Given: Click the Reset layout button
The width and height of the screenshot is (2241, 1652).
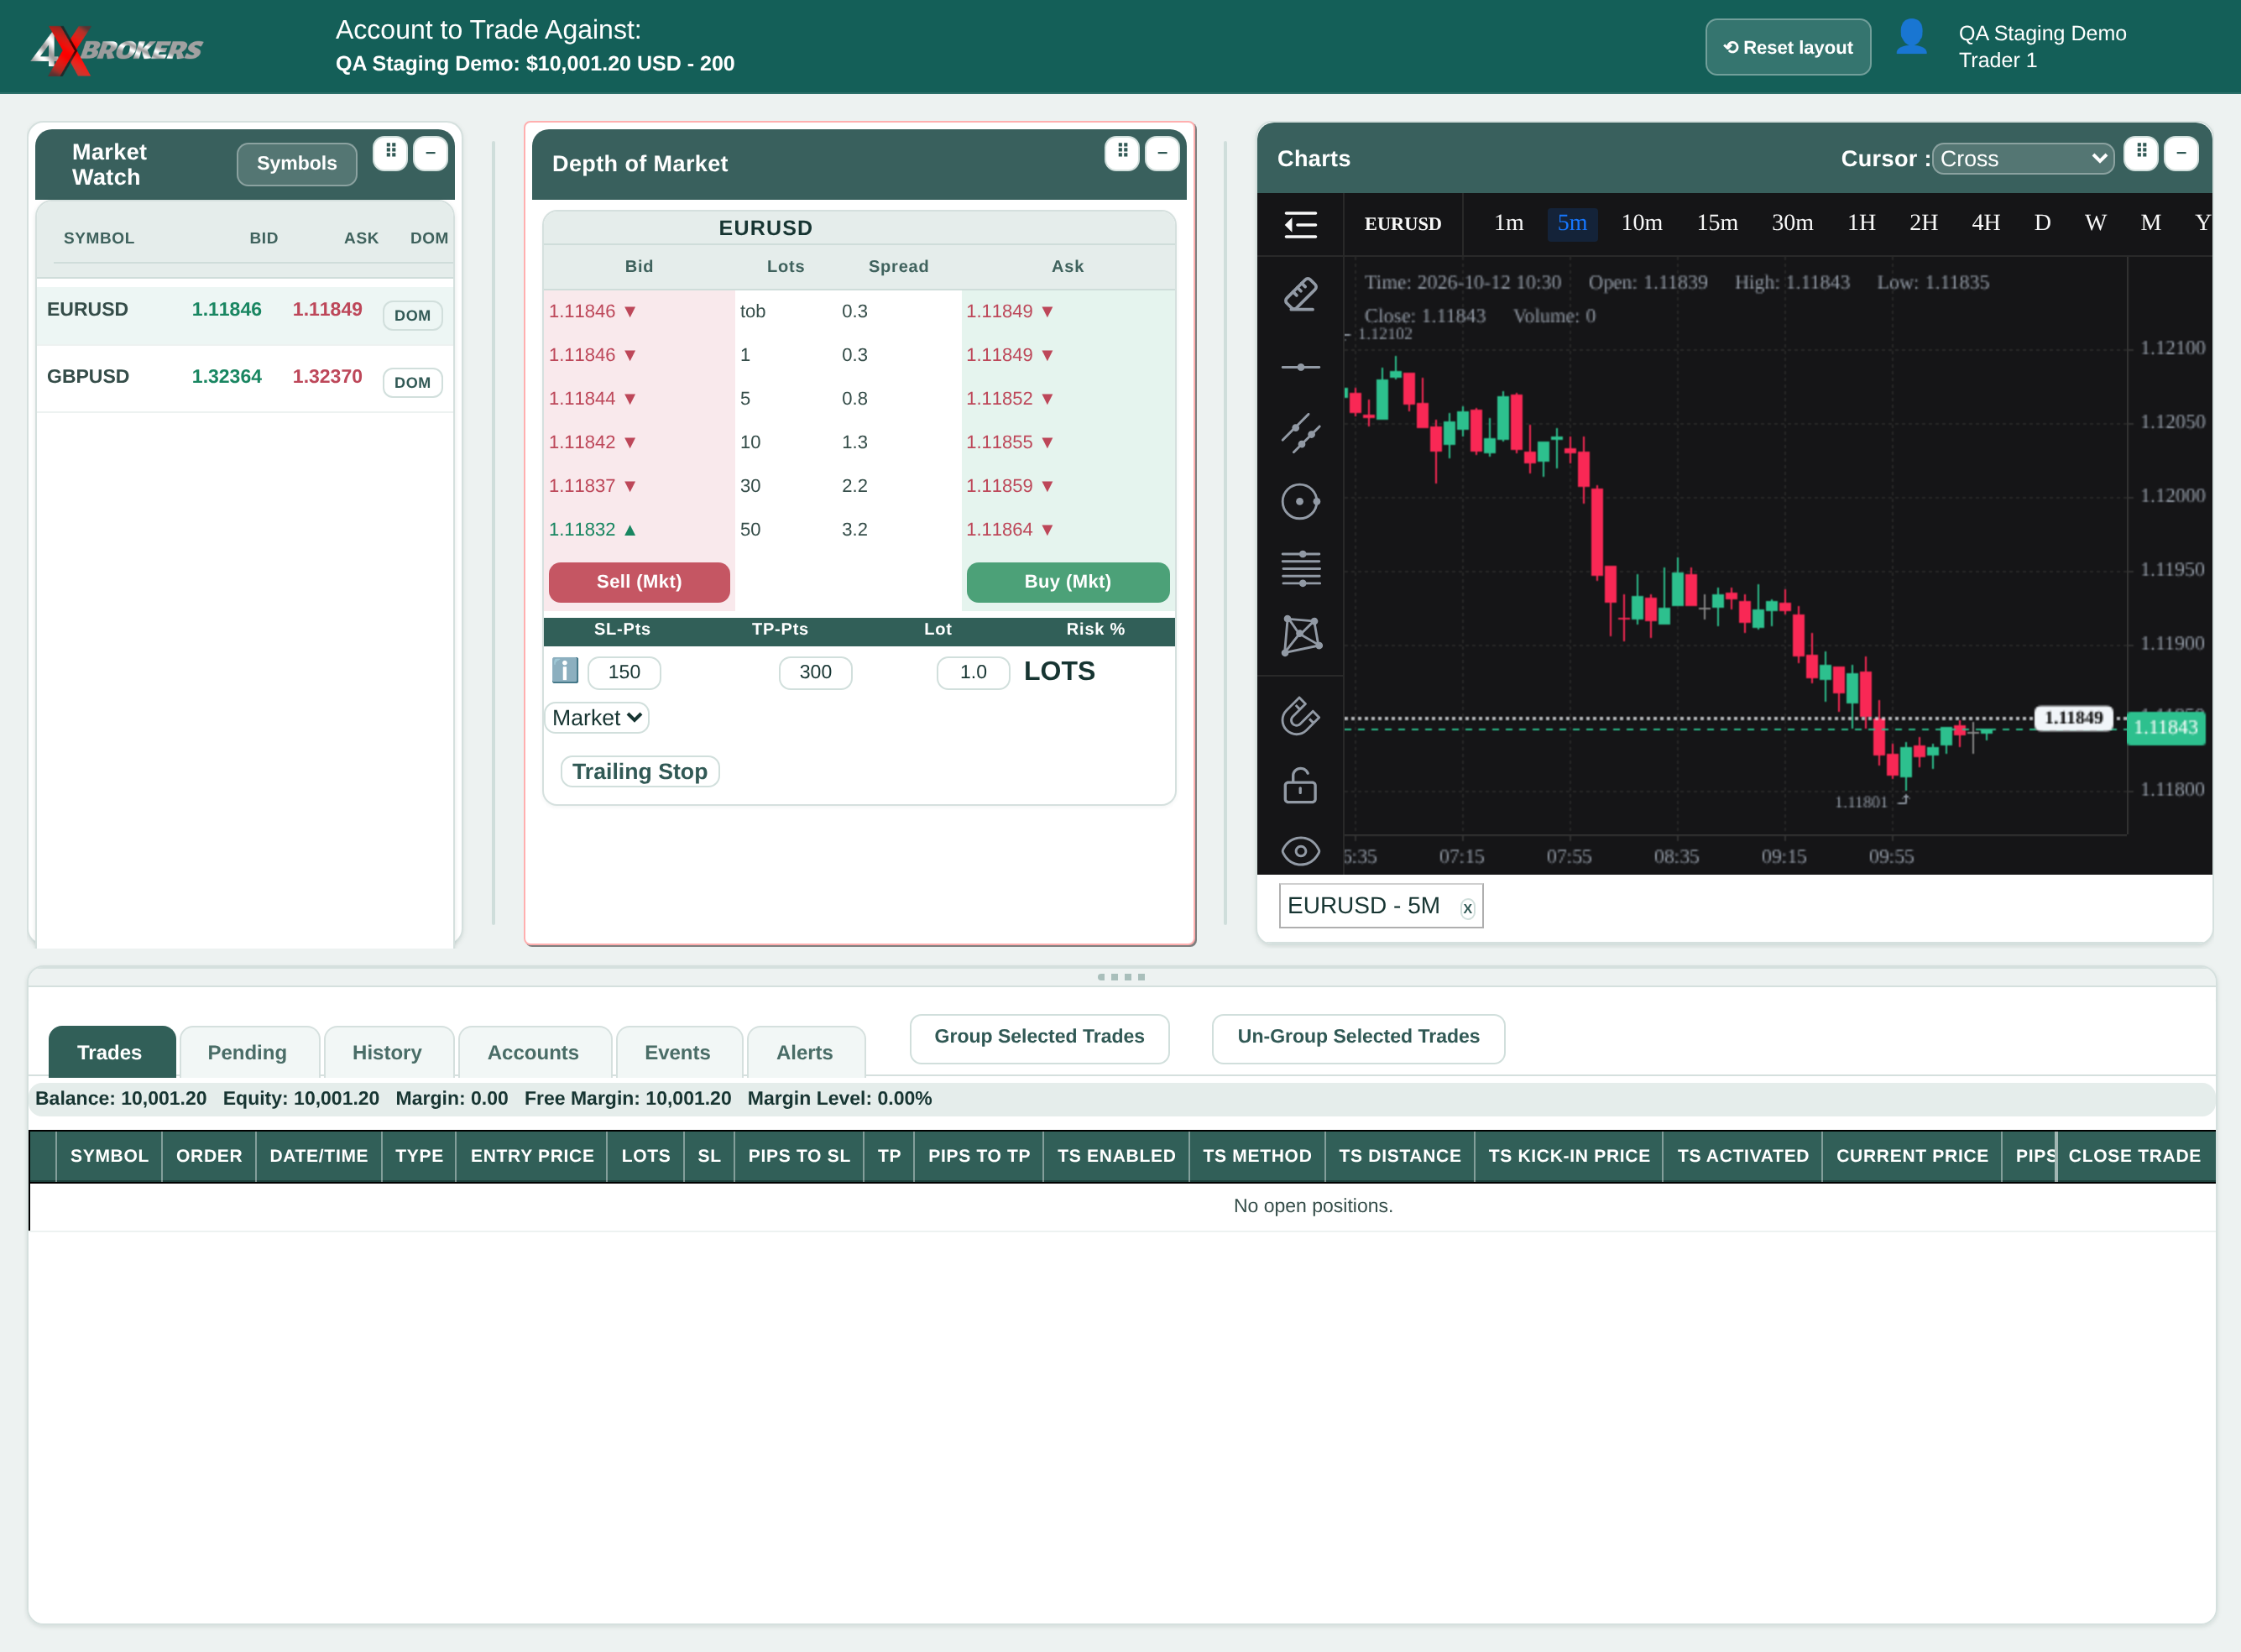Looking at the screenshot, I should (1788, 47).
